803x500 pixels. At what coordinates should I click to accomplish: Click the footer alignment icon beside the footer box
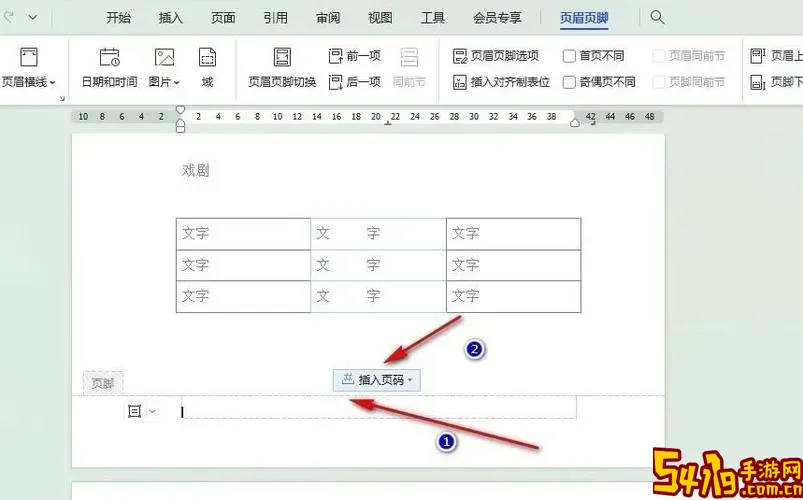tap(134, 411)
